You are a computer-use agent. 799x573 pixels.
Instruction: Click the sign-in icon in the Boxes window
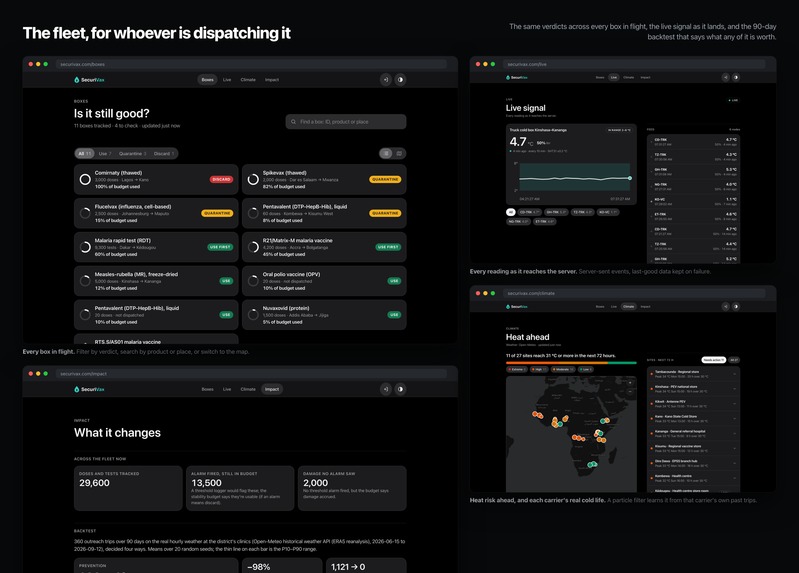(x=386, y=80)
